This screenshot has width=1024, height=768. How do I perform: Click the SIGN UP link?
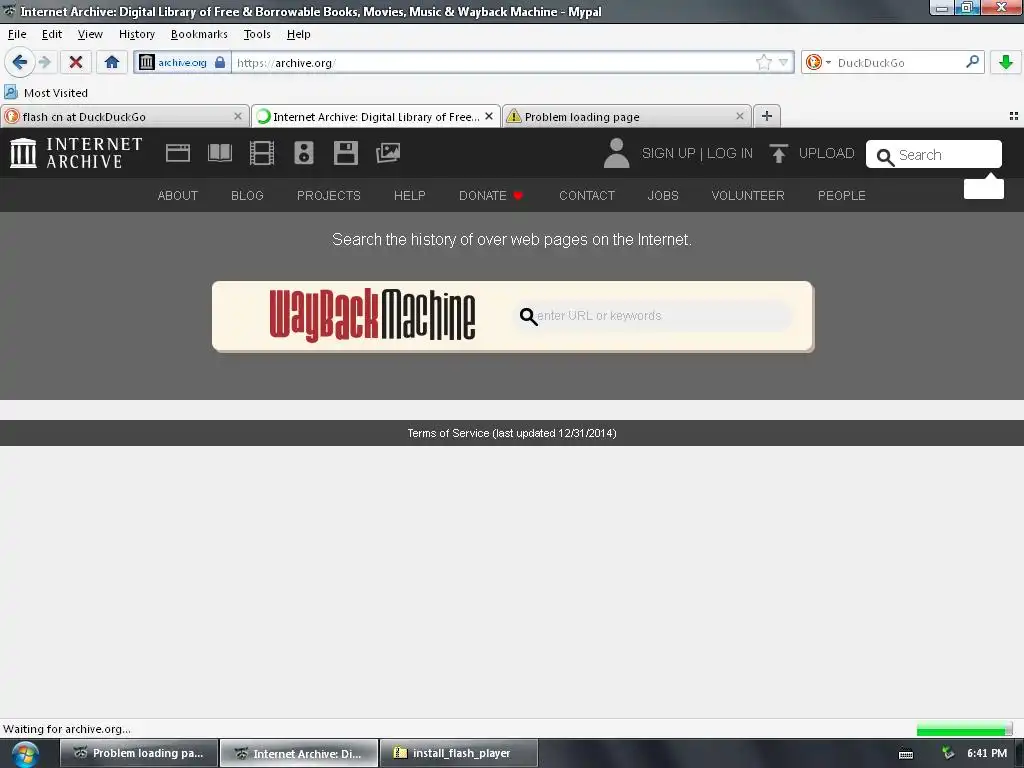pyautogui.click(x=669, y=153)
